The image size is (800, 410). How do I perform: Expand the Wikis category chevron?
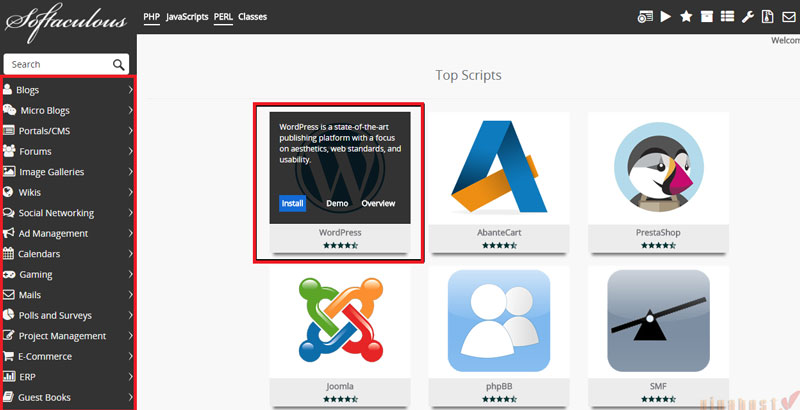[x=130, y=192]
